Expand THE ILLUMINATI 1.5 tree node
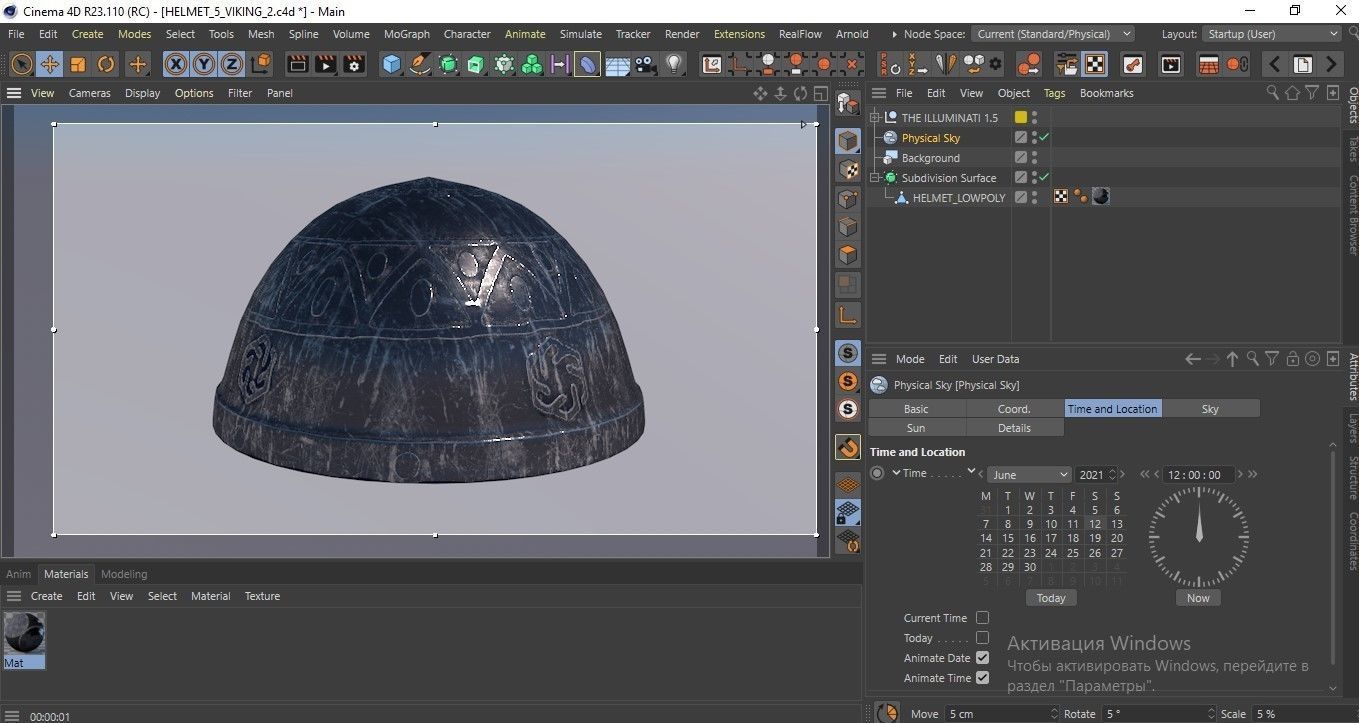The width and height of the screenshot is (1359, 723). click(x=875, y=117)
